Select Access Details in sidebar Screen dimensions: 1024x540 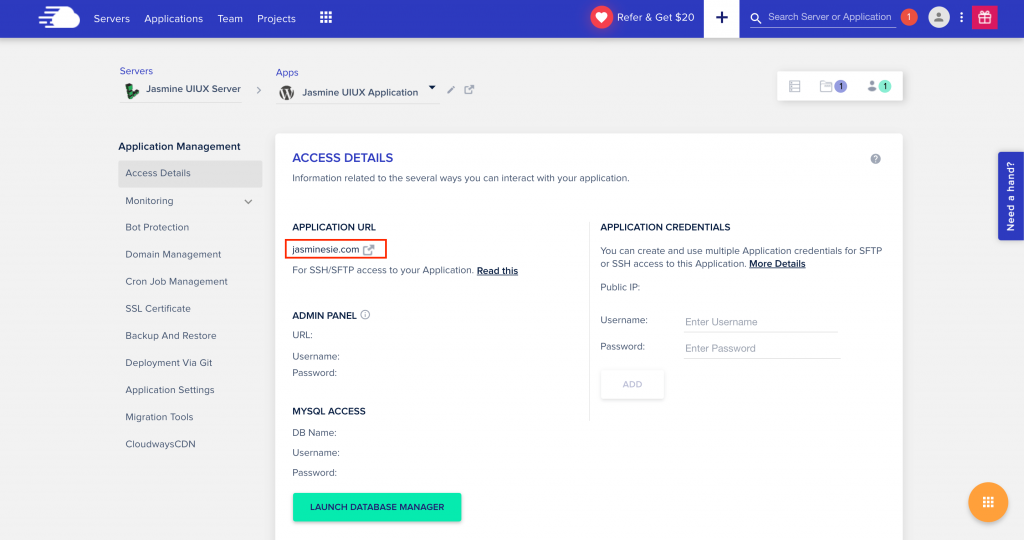coord(190,173)
